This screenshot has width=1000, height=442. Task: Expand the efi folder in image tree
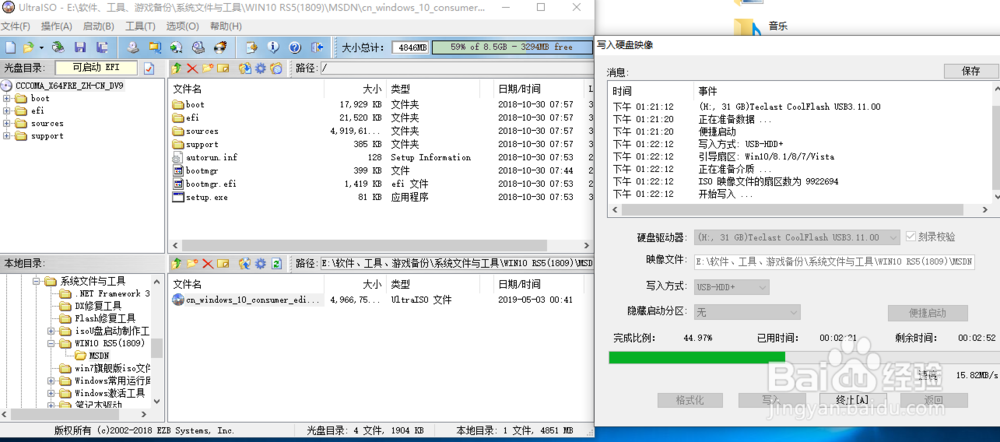coord(7,111)
